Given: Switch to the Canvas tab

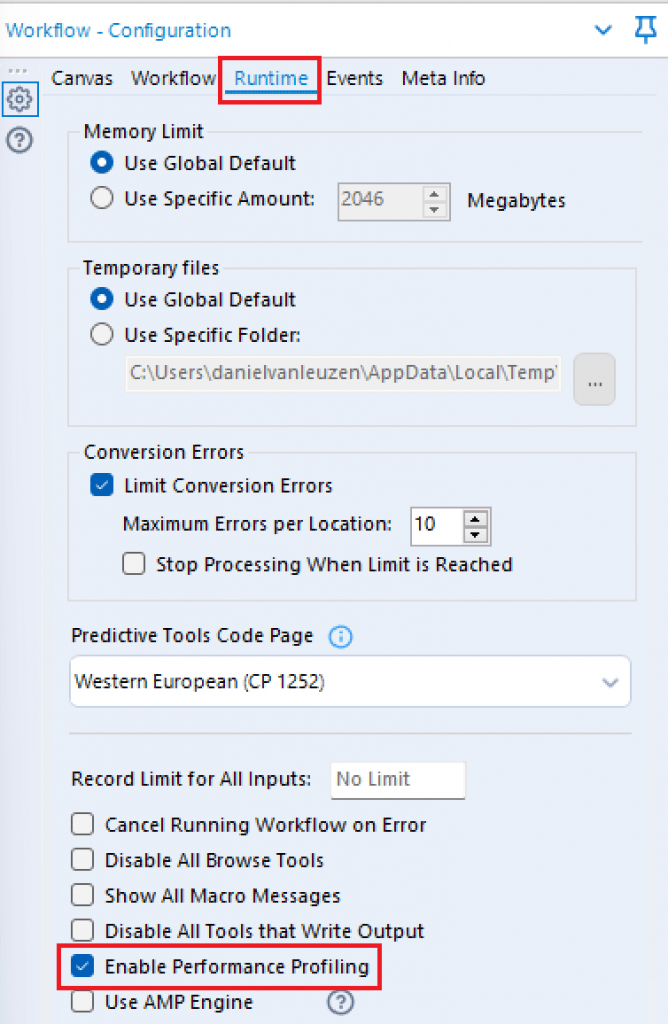Looking at the screenshot, I should click(82, 78).
